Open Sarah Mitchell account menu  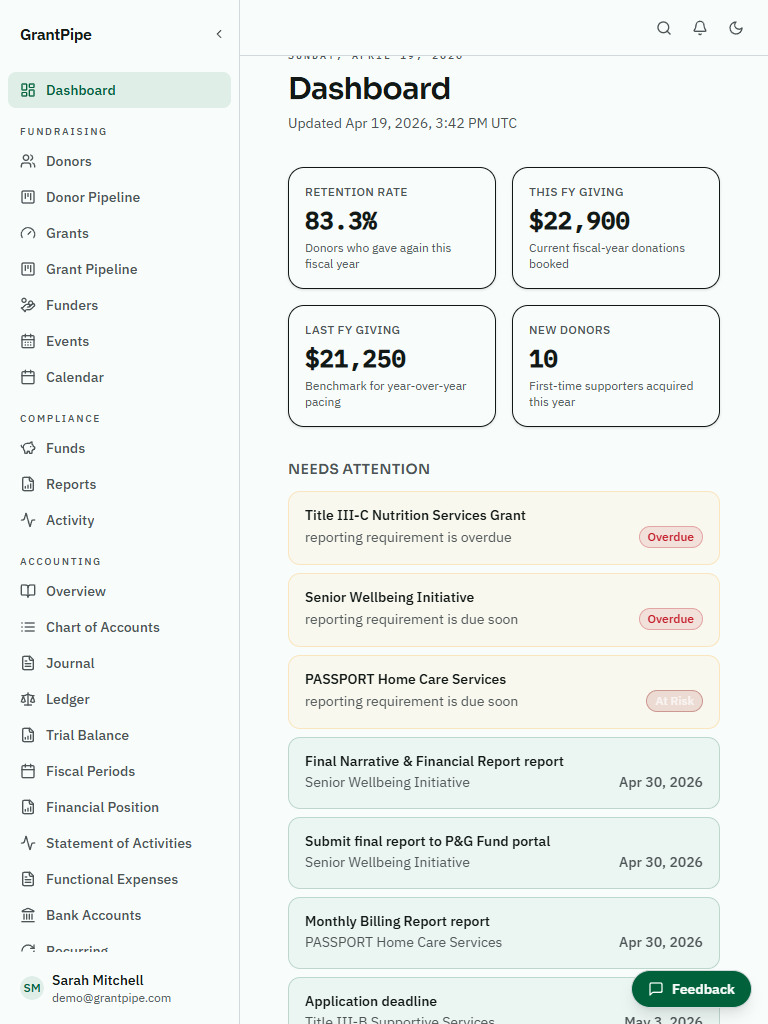click(x=120, y=988)
